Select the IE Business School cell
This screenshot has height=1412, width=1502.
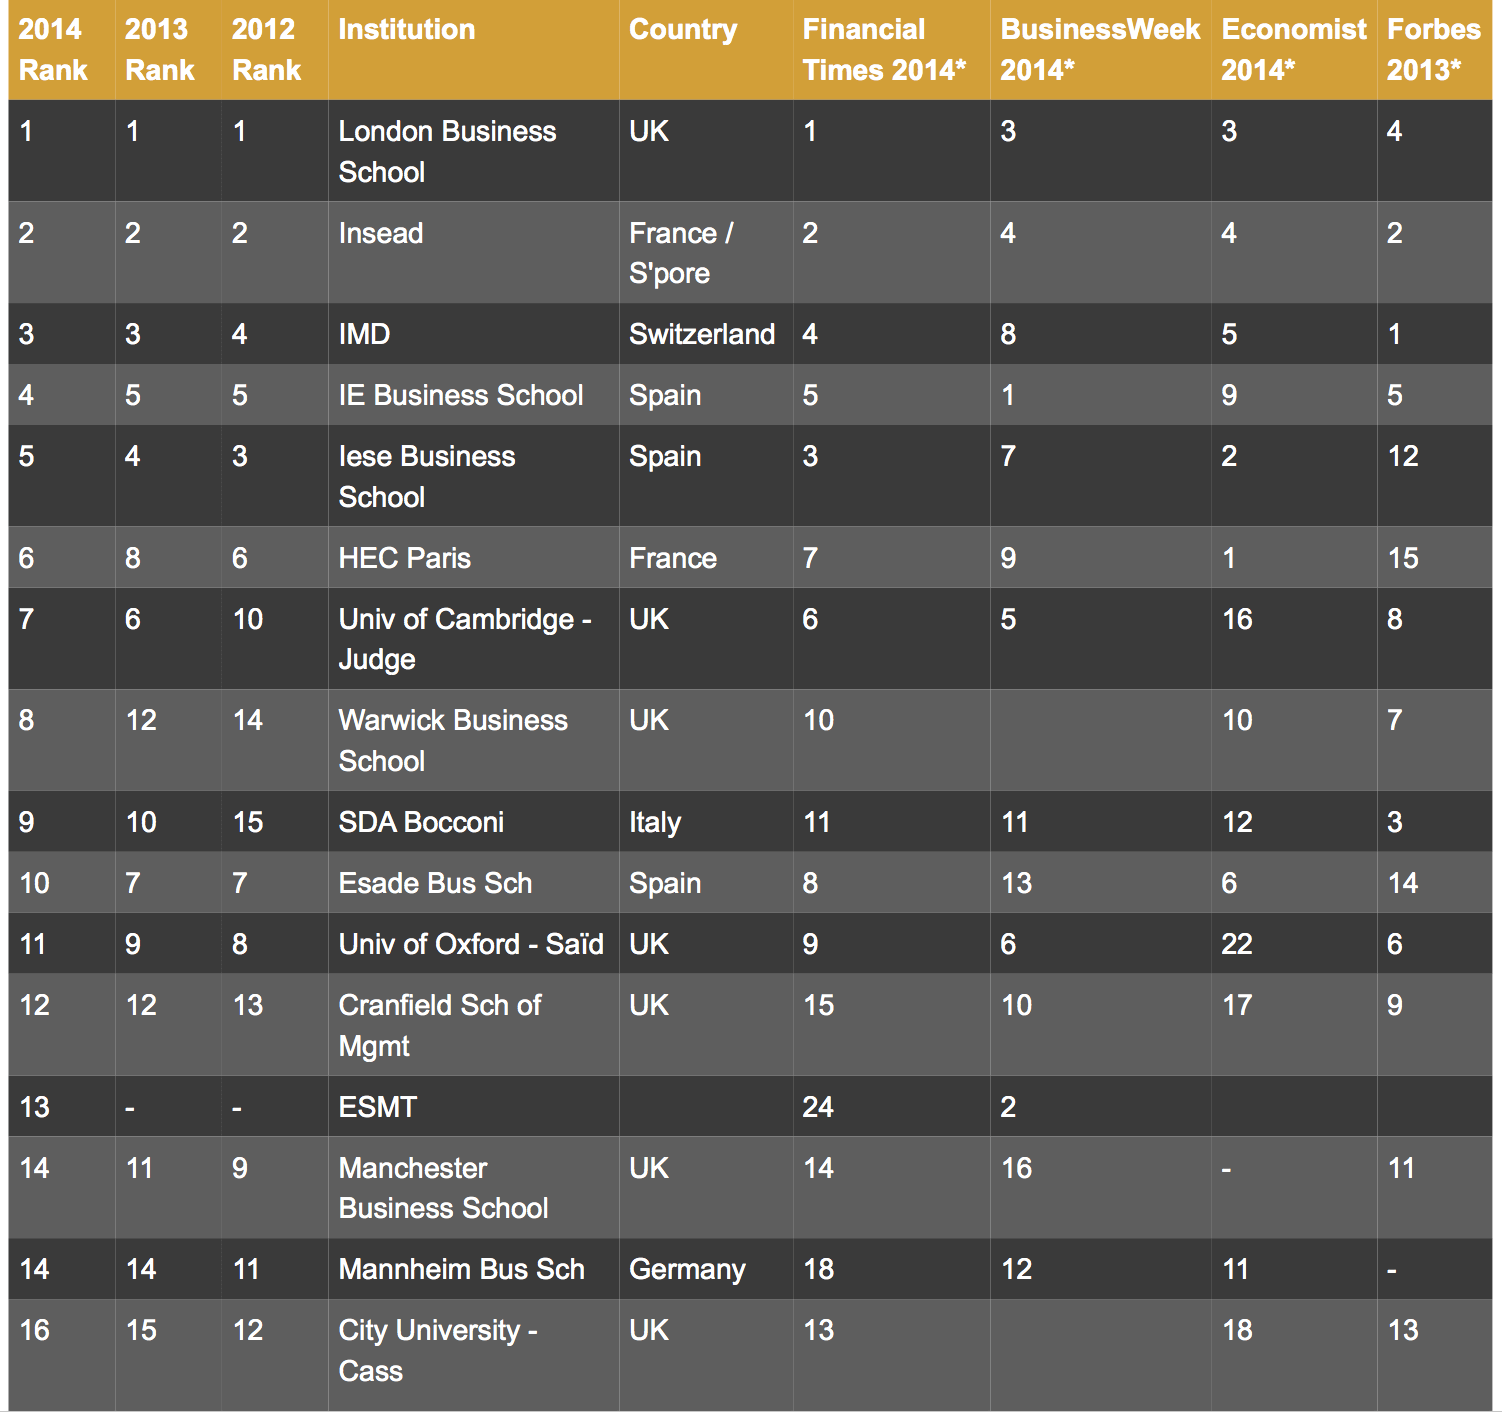(x=474, y=395)
